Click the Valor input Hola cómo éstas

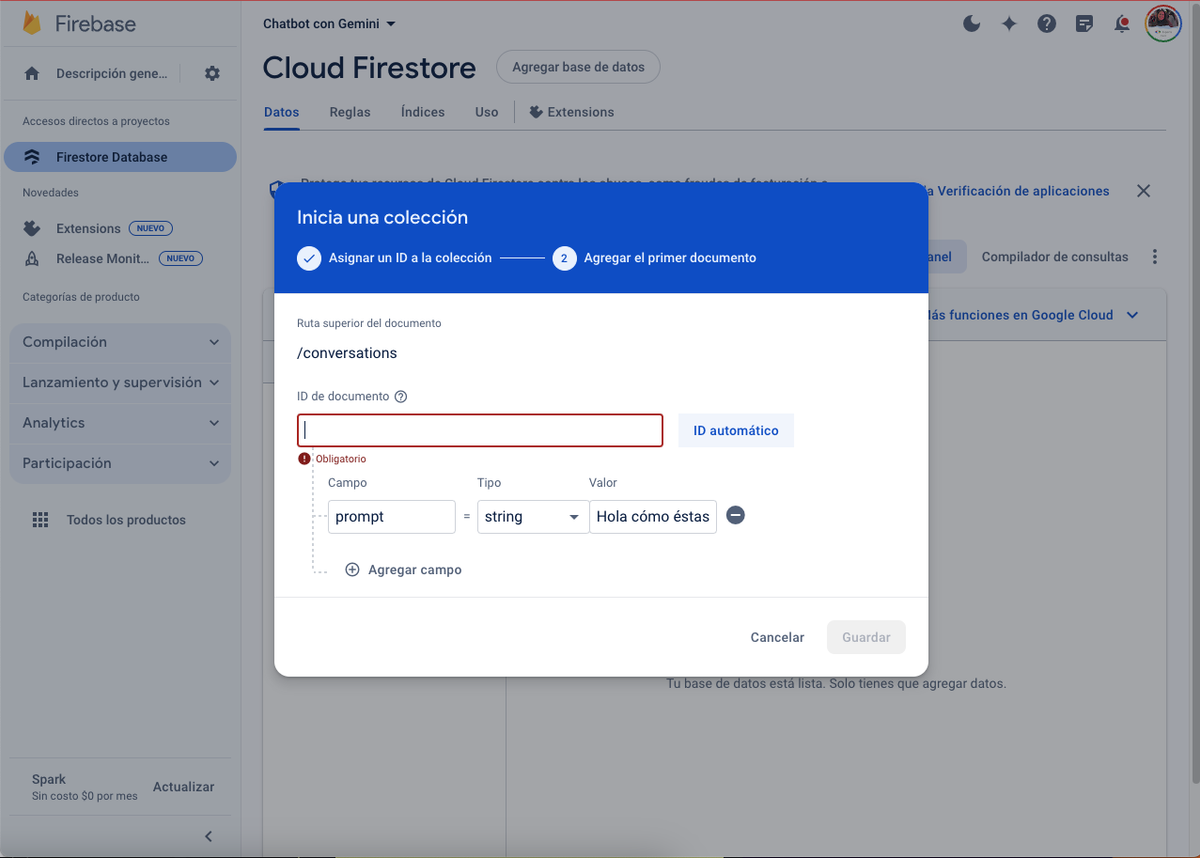(x=653, y=517)
